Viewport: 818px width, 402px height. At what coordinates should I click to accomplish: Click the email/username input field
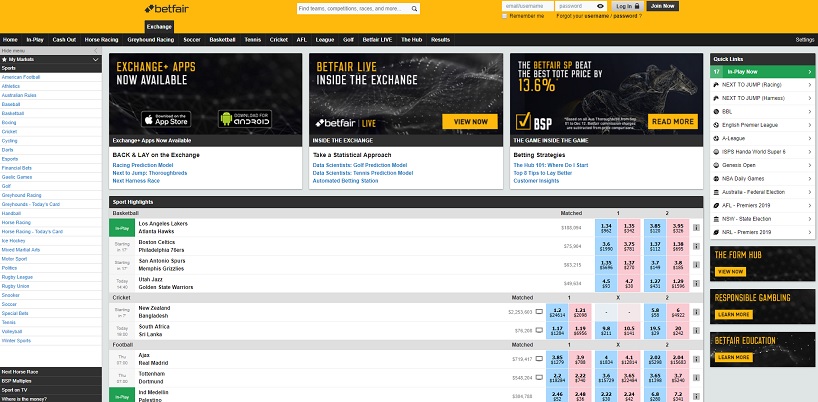[527, 6]
